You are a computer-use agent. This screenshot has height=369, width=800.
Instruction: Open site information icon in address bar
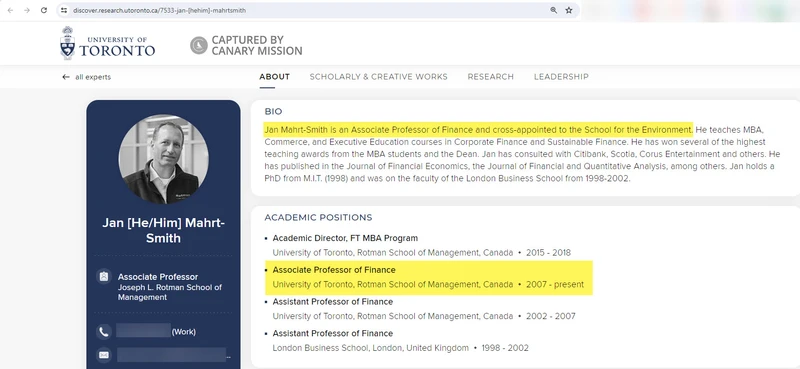point(64,10)
